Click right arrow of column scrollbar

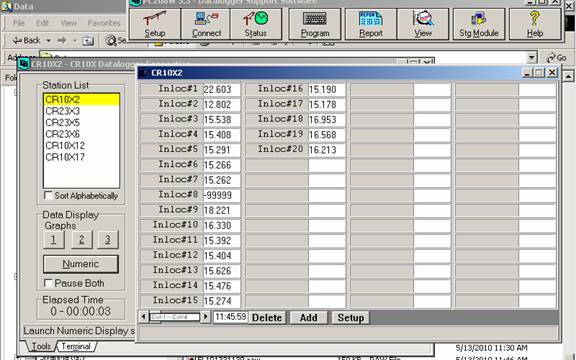[x=206, y=317]
